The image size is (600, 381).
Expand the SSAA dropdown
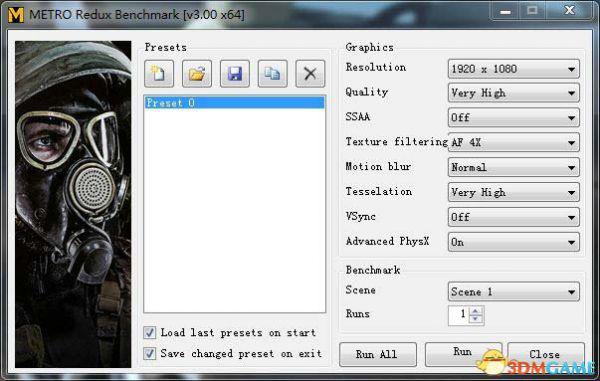(514, 117)
